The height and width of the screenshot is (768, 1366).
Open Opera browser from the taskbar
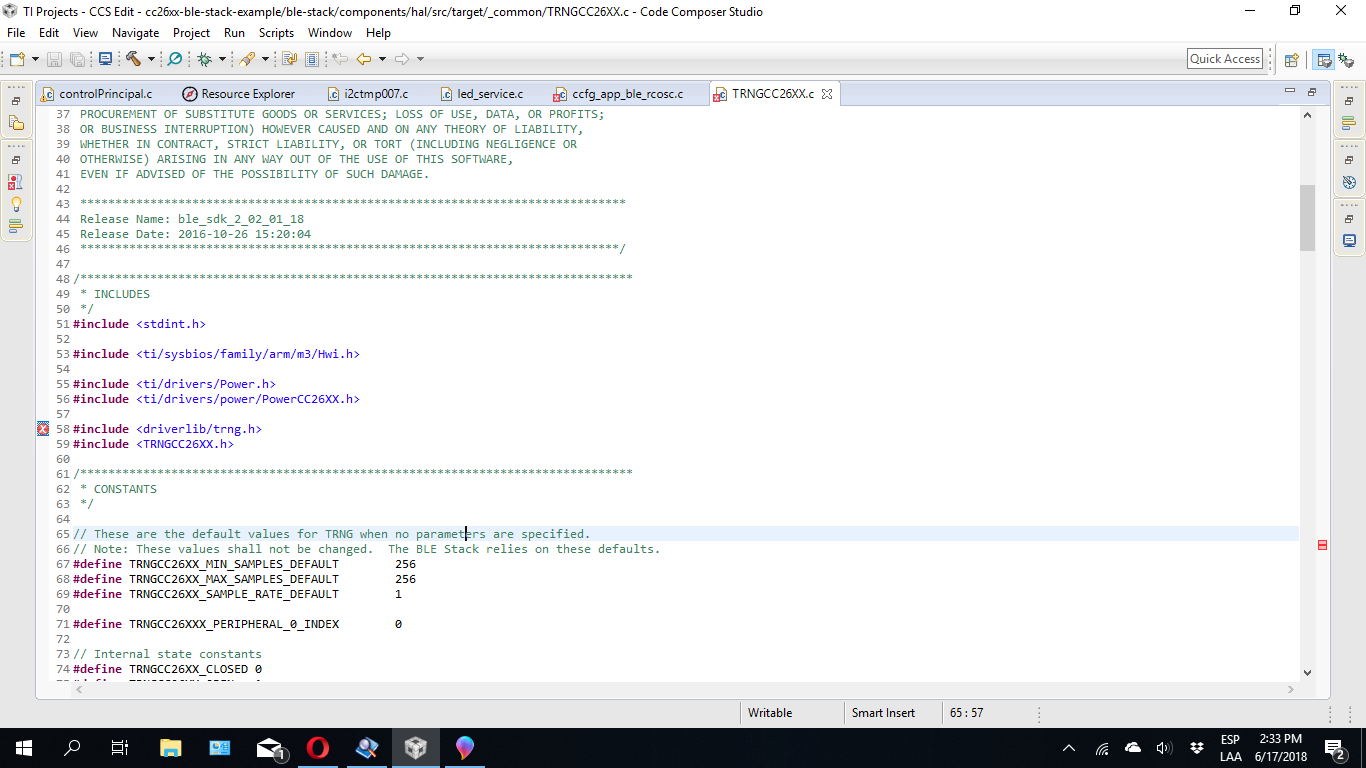tap(318, 747)
